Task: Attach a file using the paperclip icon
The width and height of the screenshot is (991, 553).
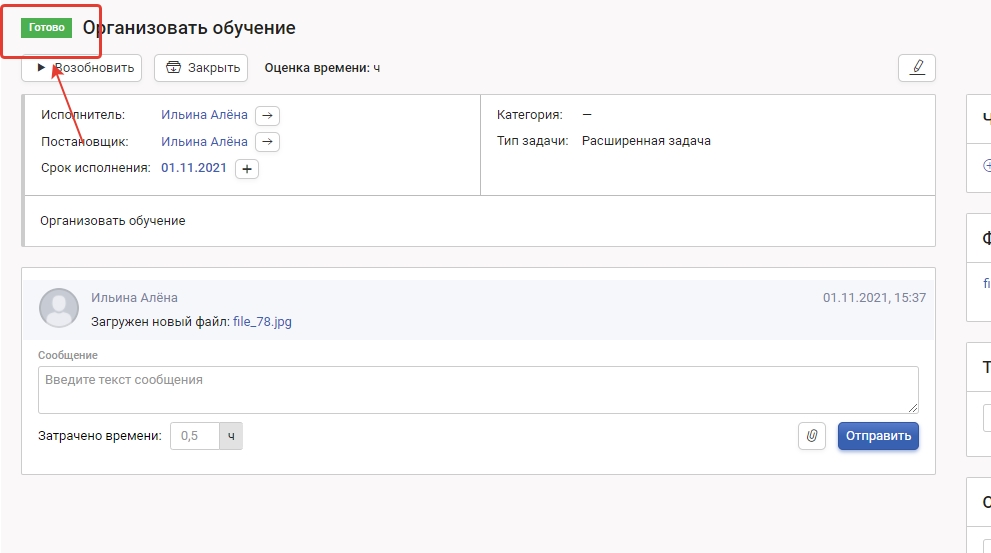Action: [x=811, y=436]
